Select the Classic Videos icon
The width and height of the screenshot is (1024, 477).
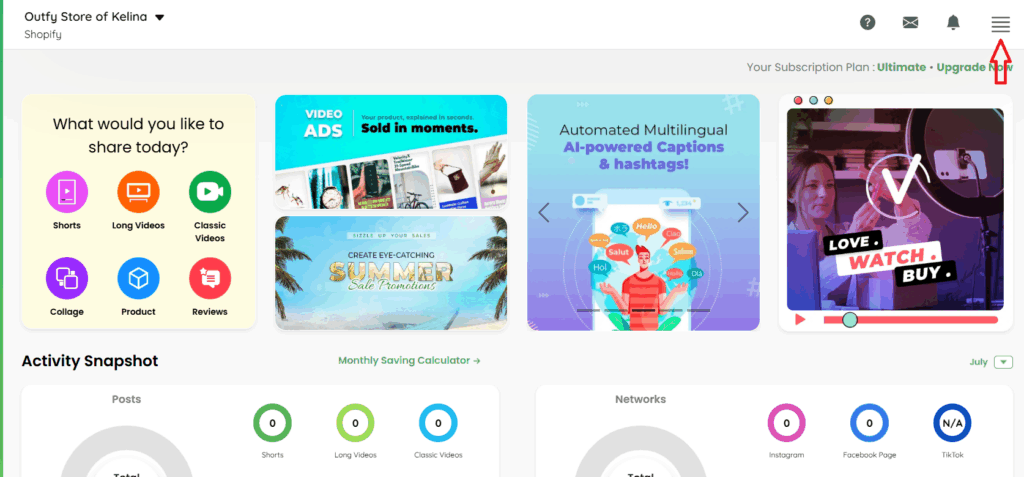pos(210,192)
